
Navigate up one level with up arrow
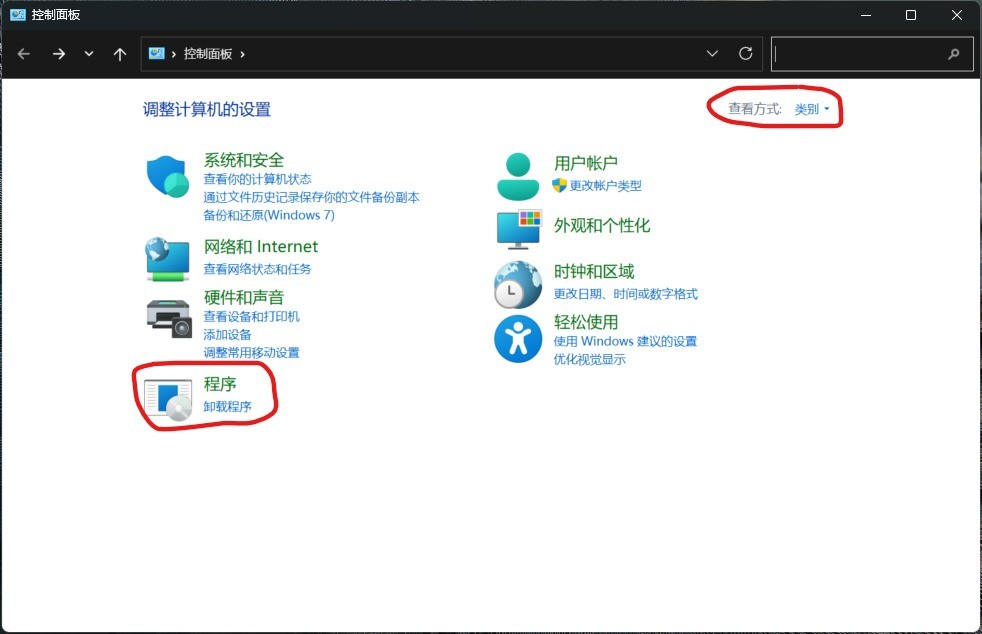[x=120, y=54]
